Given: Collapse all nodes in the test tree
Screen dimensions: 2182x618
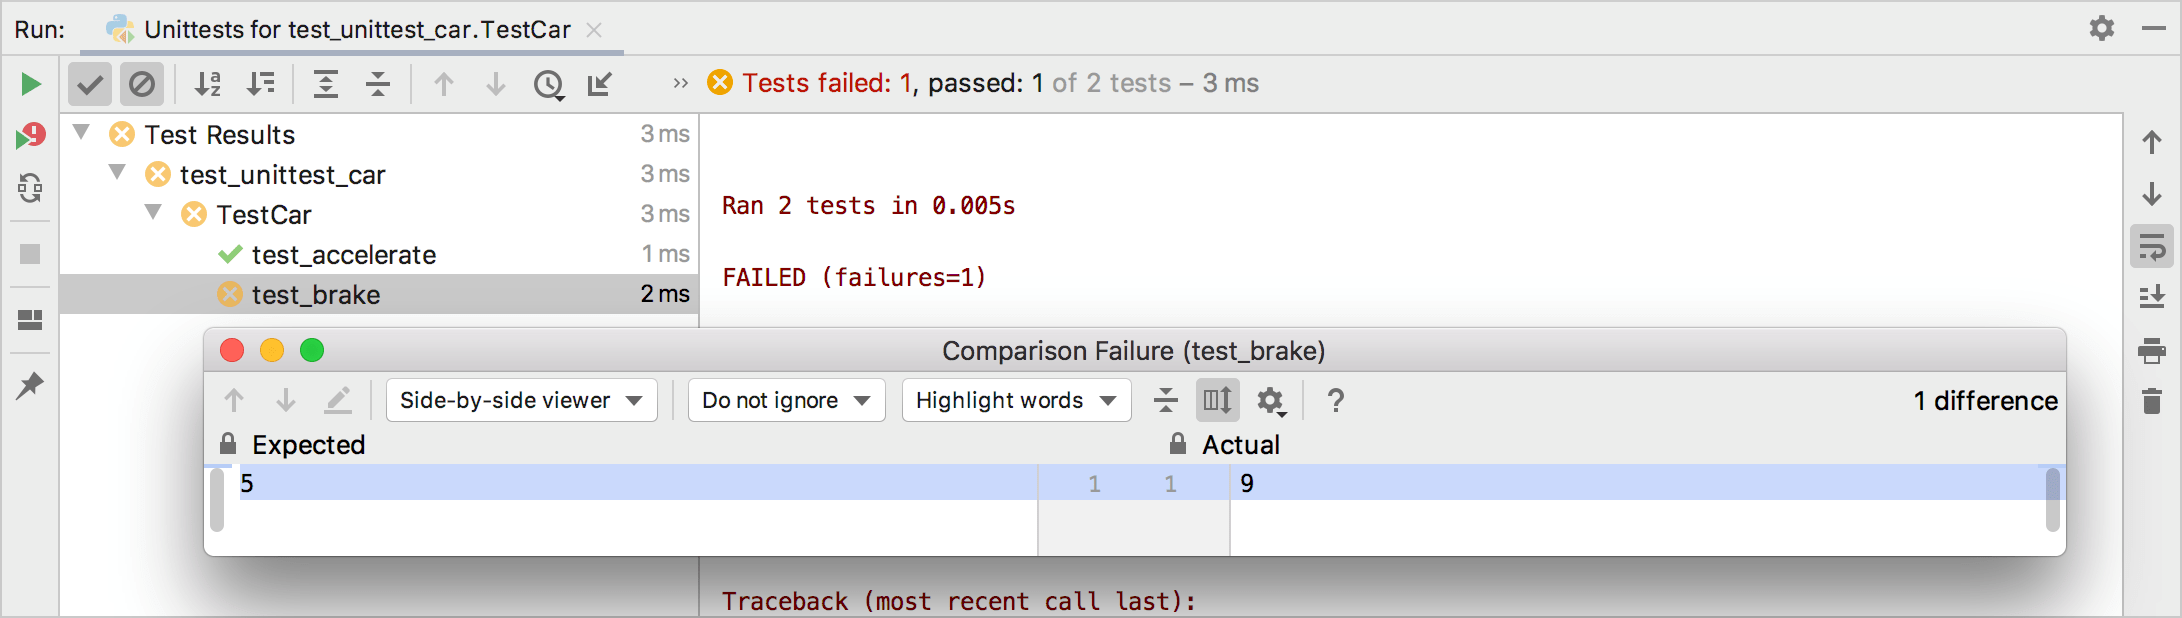Looking at the screenshot, I should pyautogui.click(x=377, y=84).
